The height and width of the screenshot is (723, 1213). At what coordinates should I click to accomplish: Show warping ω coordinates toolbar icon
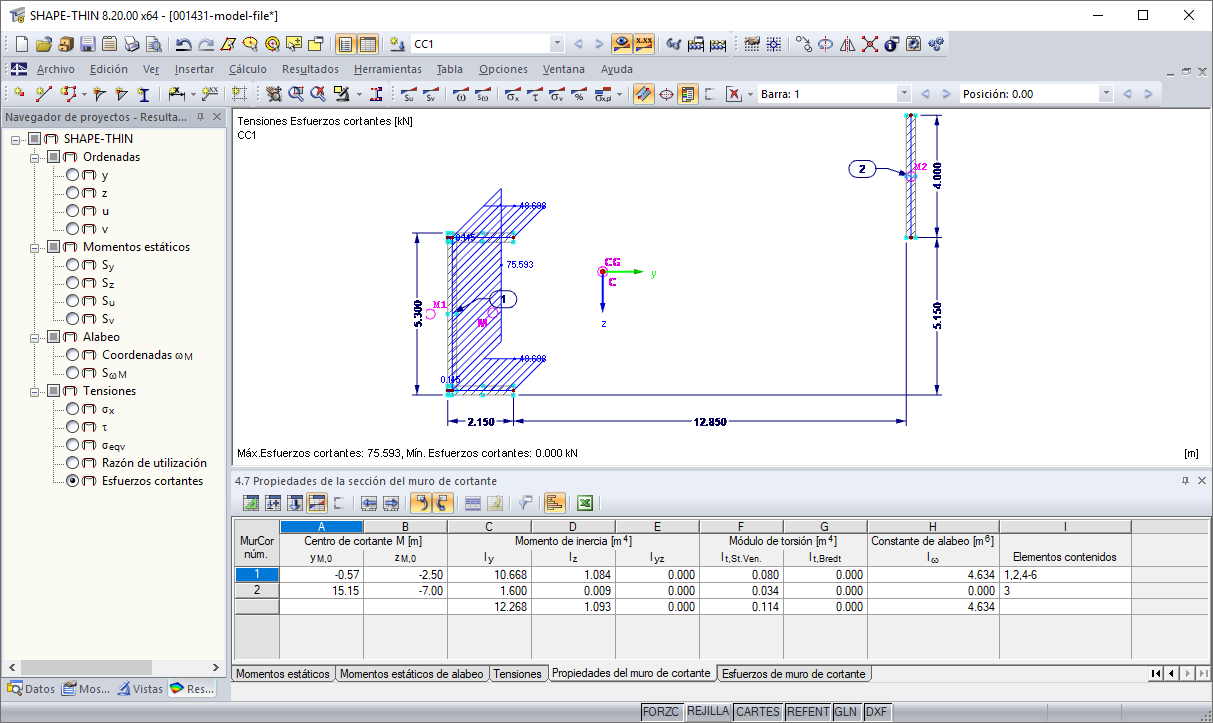pyautogui.click(x=460, y=94)
